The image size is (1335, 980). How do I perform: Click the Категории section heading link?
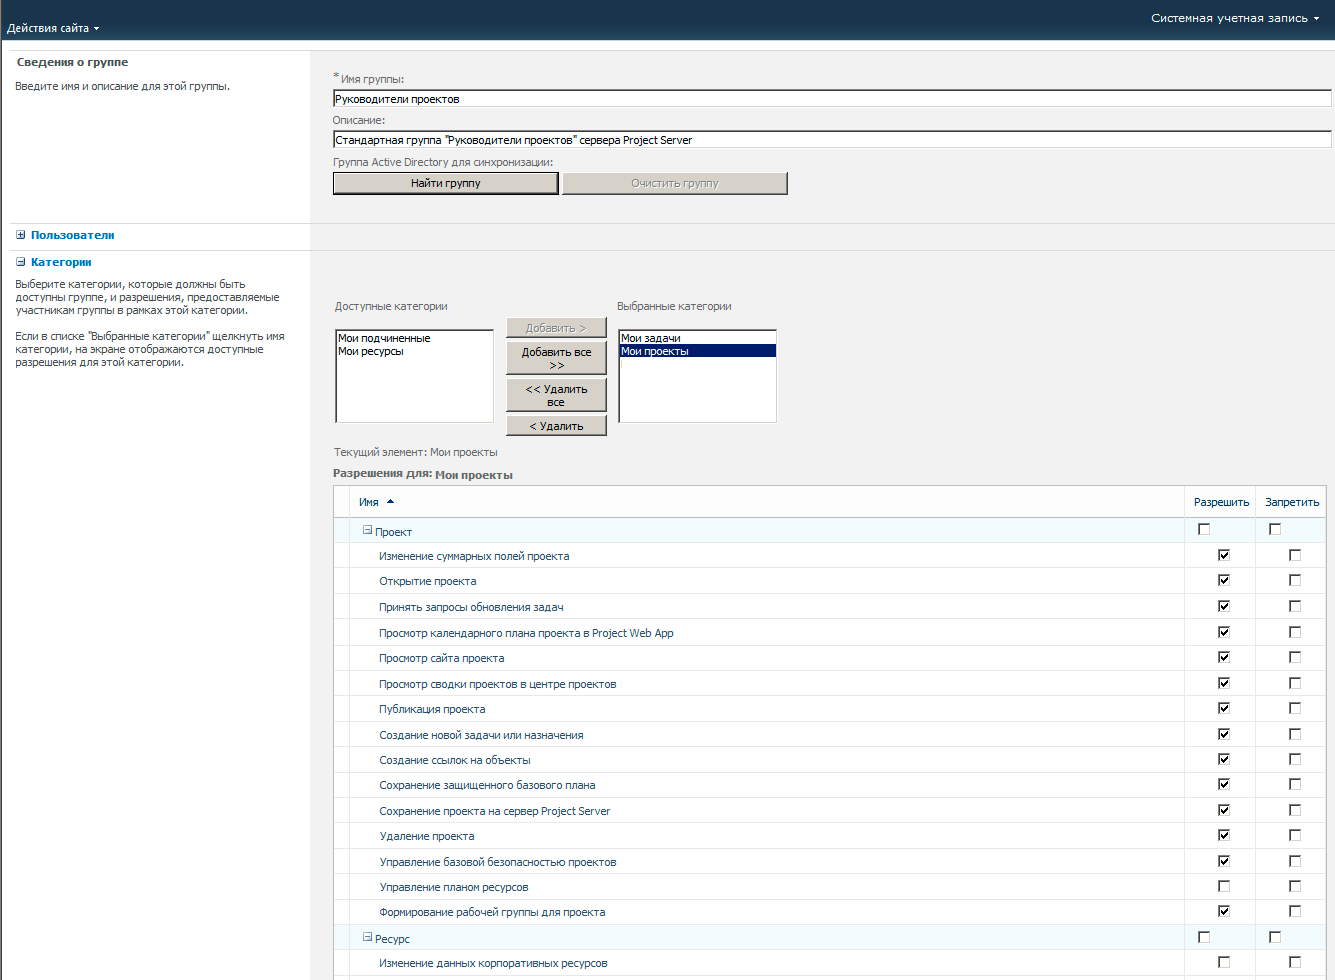(61, 262)
